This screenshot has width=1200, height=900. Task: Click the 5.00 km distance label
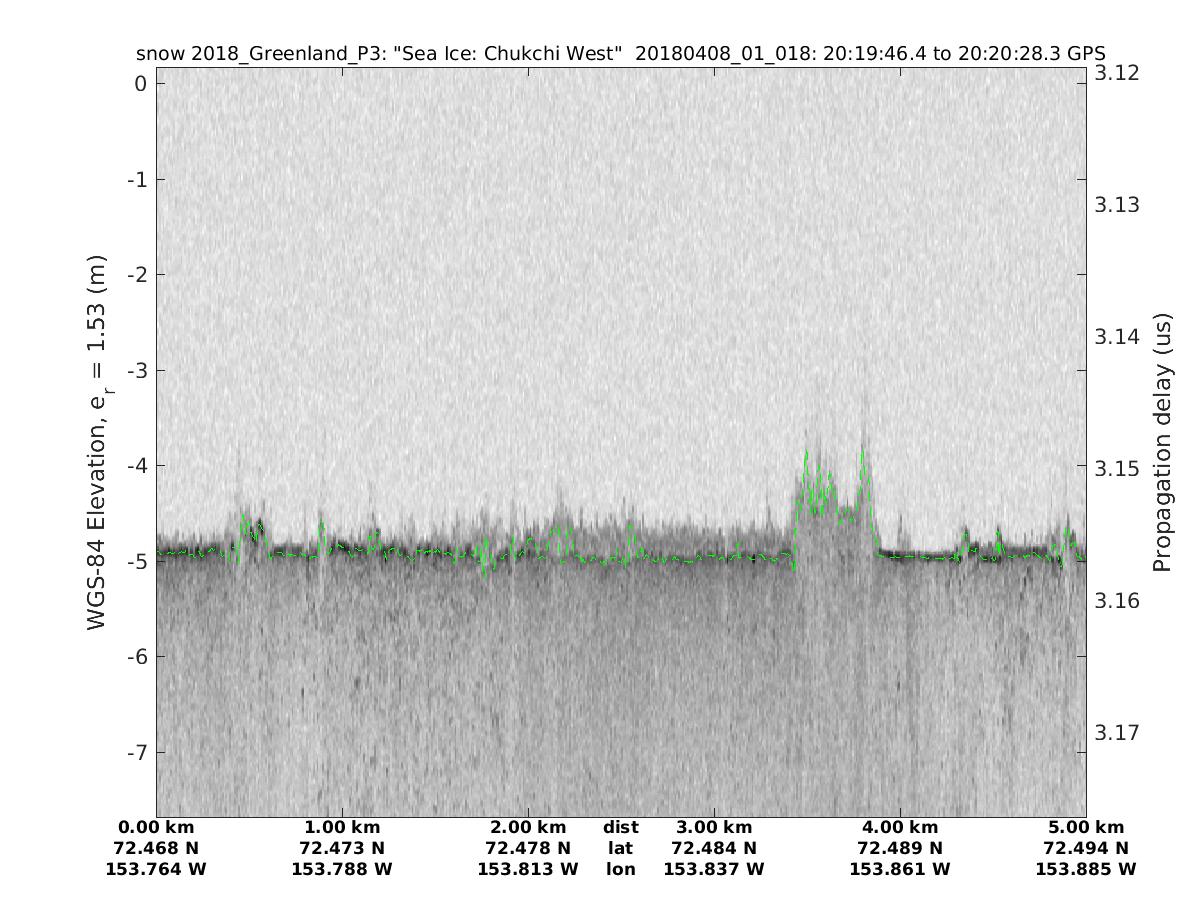pyautogui.click(x=1086, y=828)
